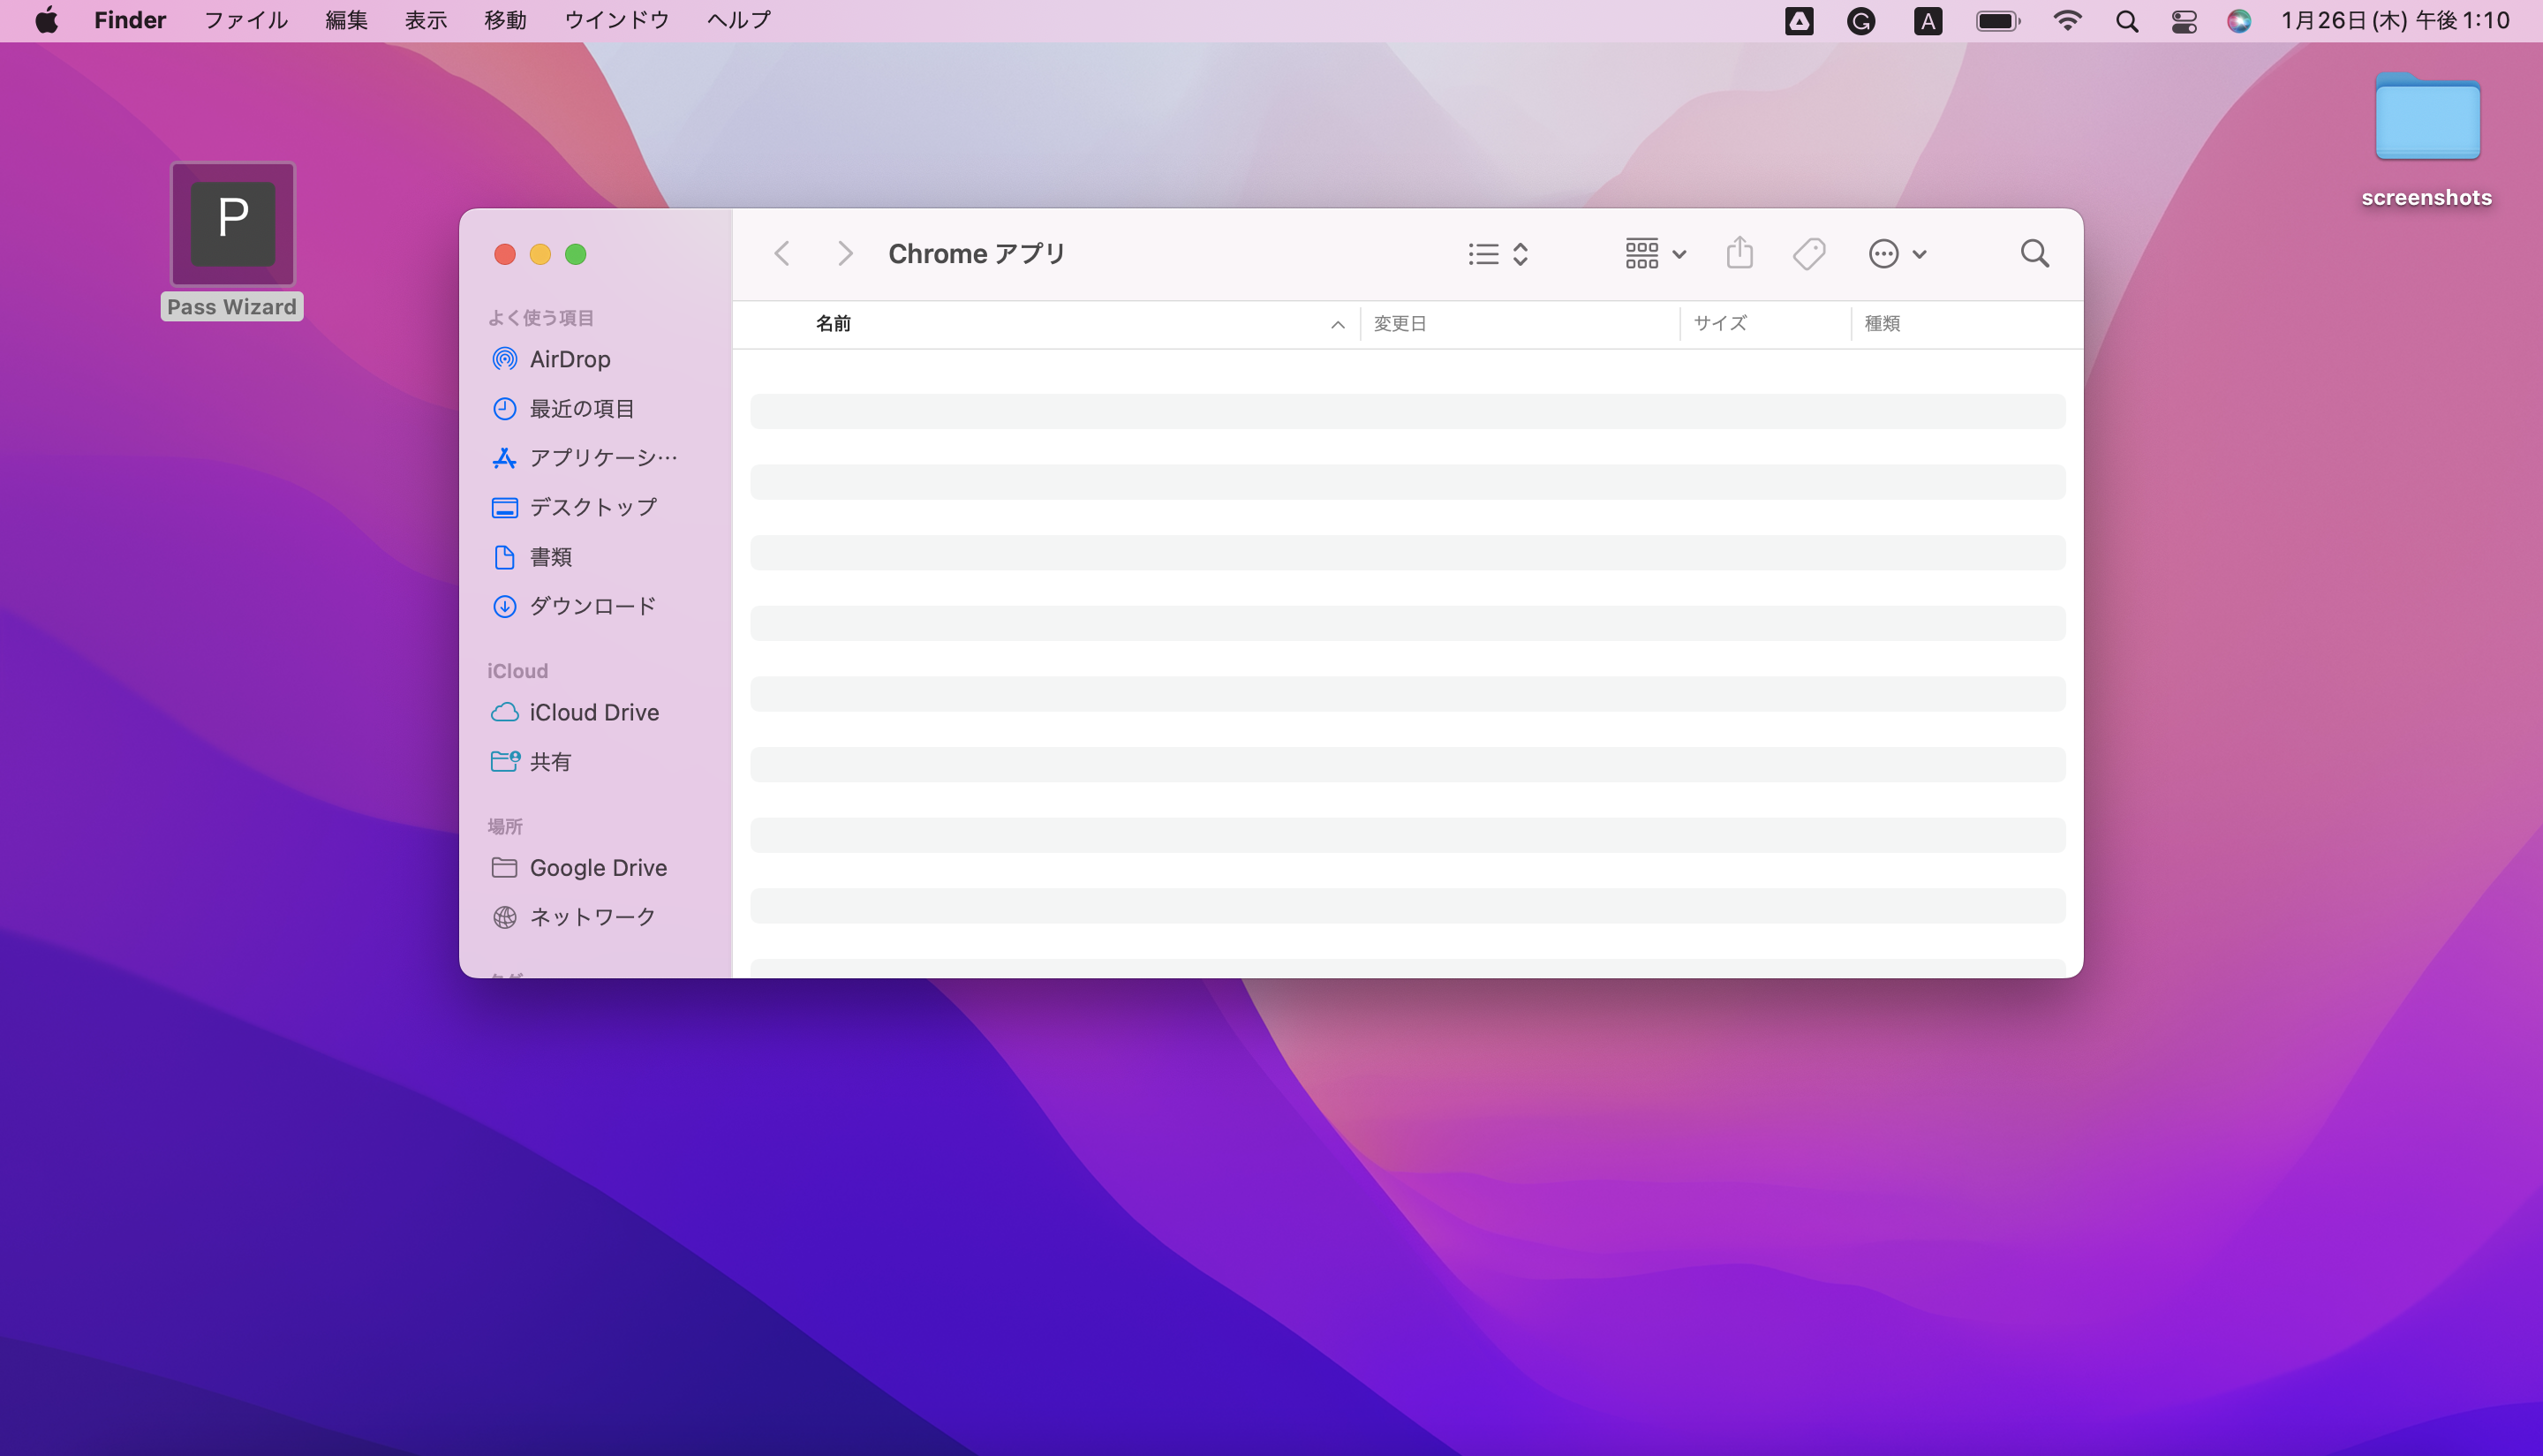Click forward navigation button in Finder
The image size is (2543, 1456).
(843, 253)
